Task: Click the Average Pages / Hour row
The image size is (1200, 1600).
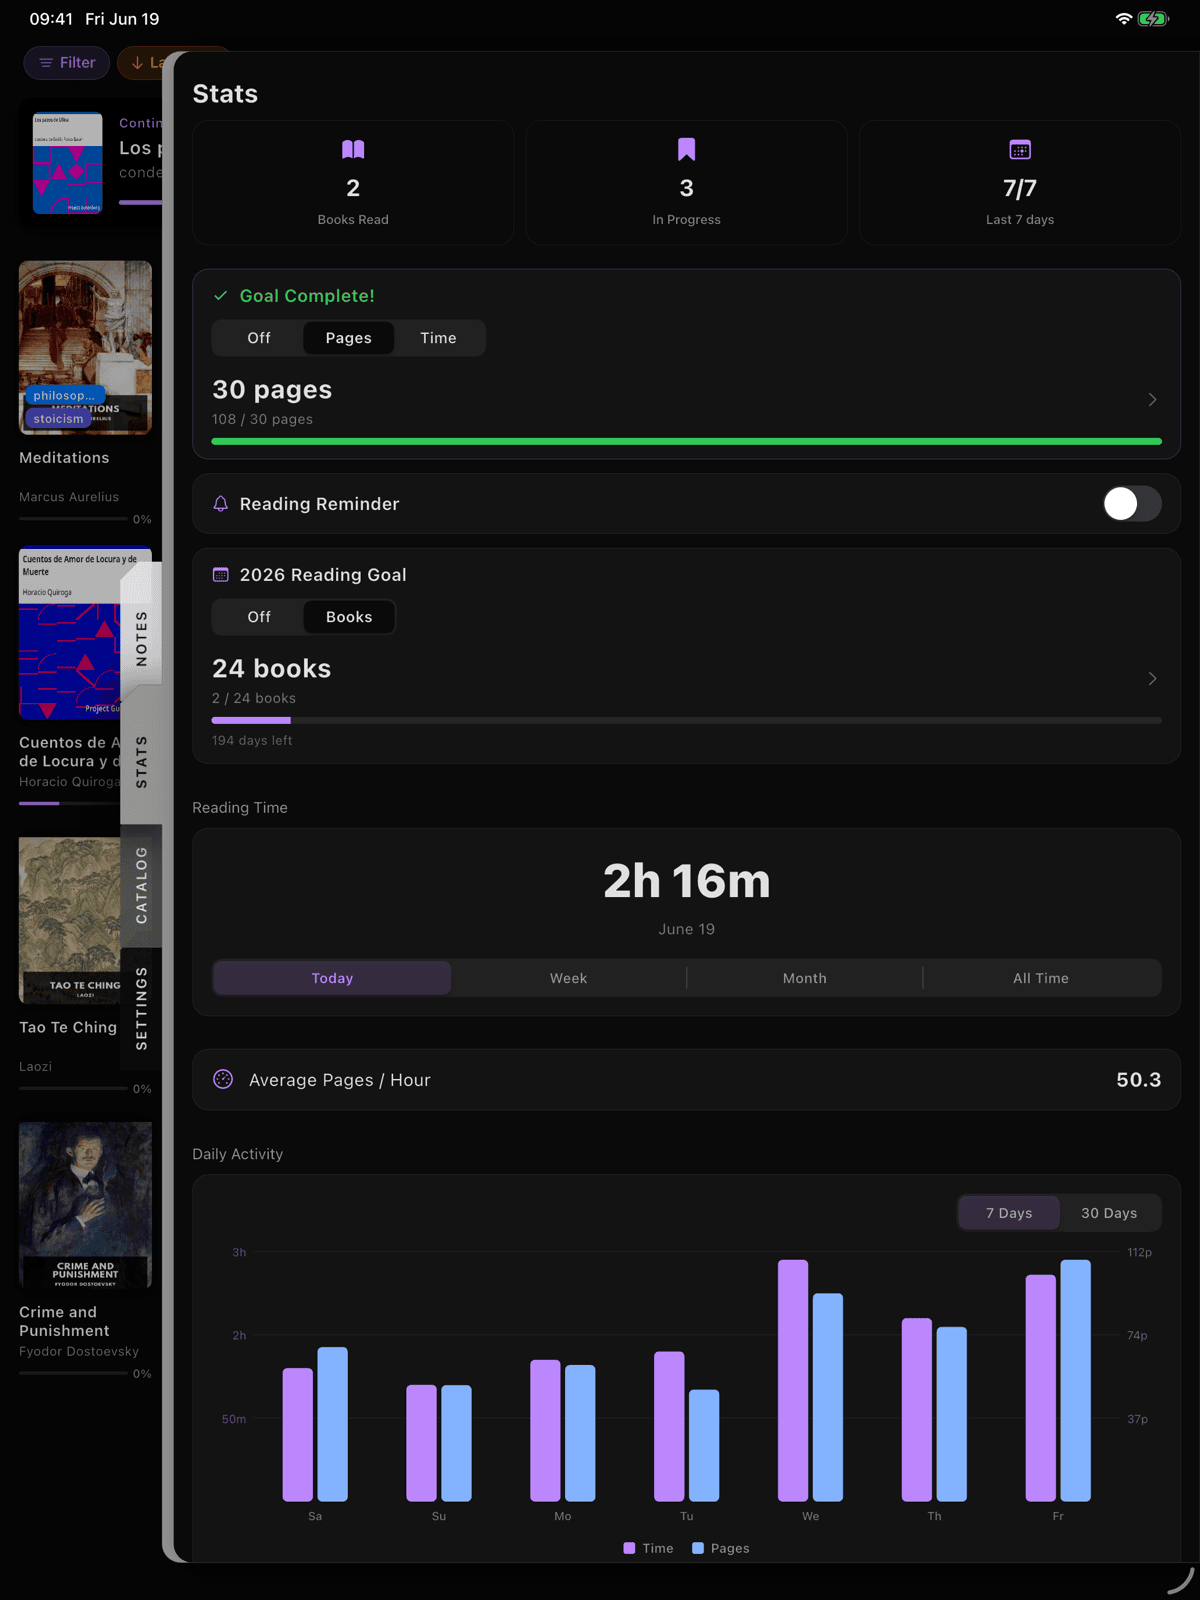Action: point(686,1080)
